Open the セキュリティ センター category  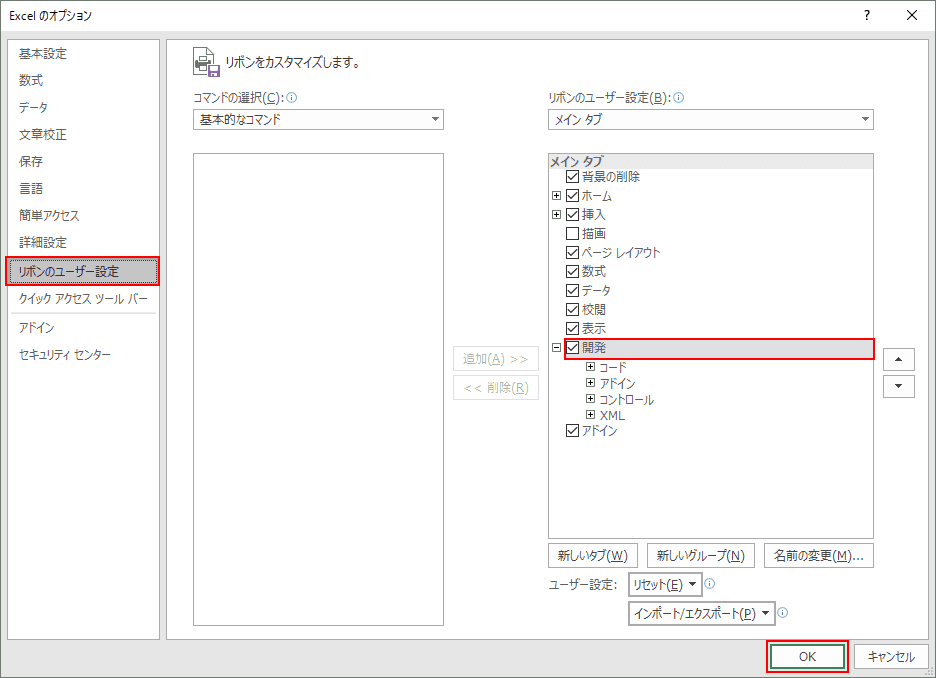point(64,355)
